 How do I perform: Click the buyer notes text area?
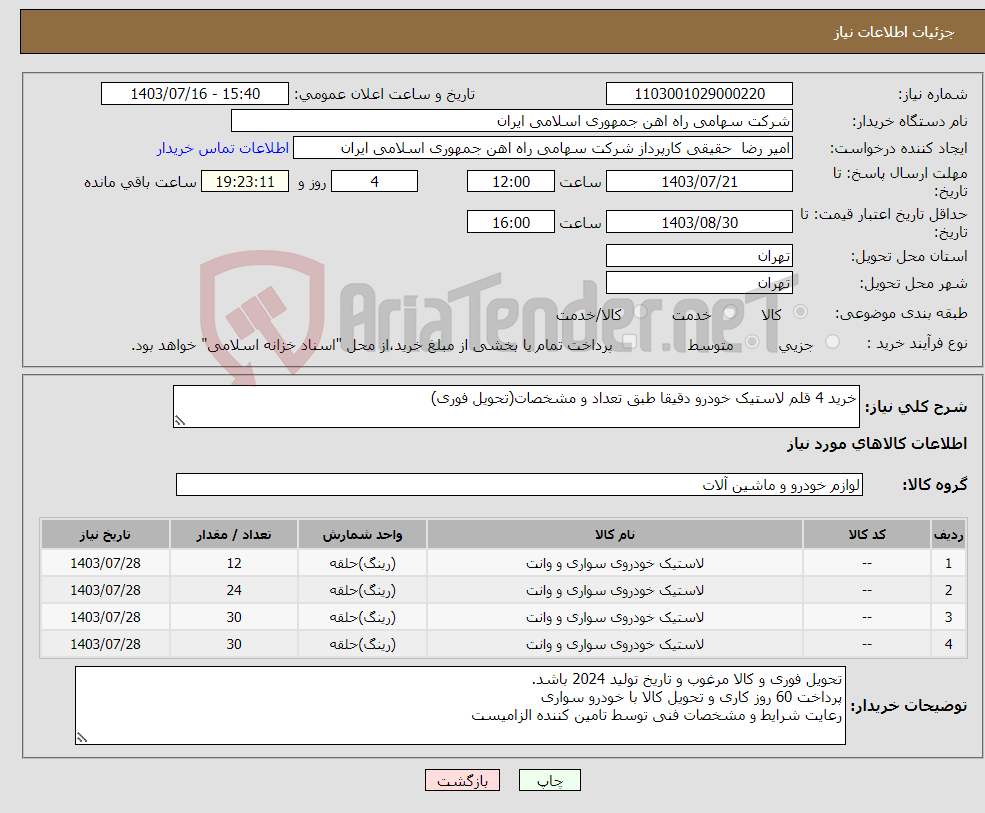coord(460,706)
